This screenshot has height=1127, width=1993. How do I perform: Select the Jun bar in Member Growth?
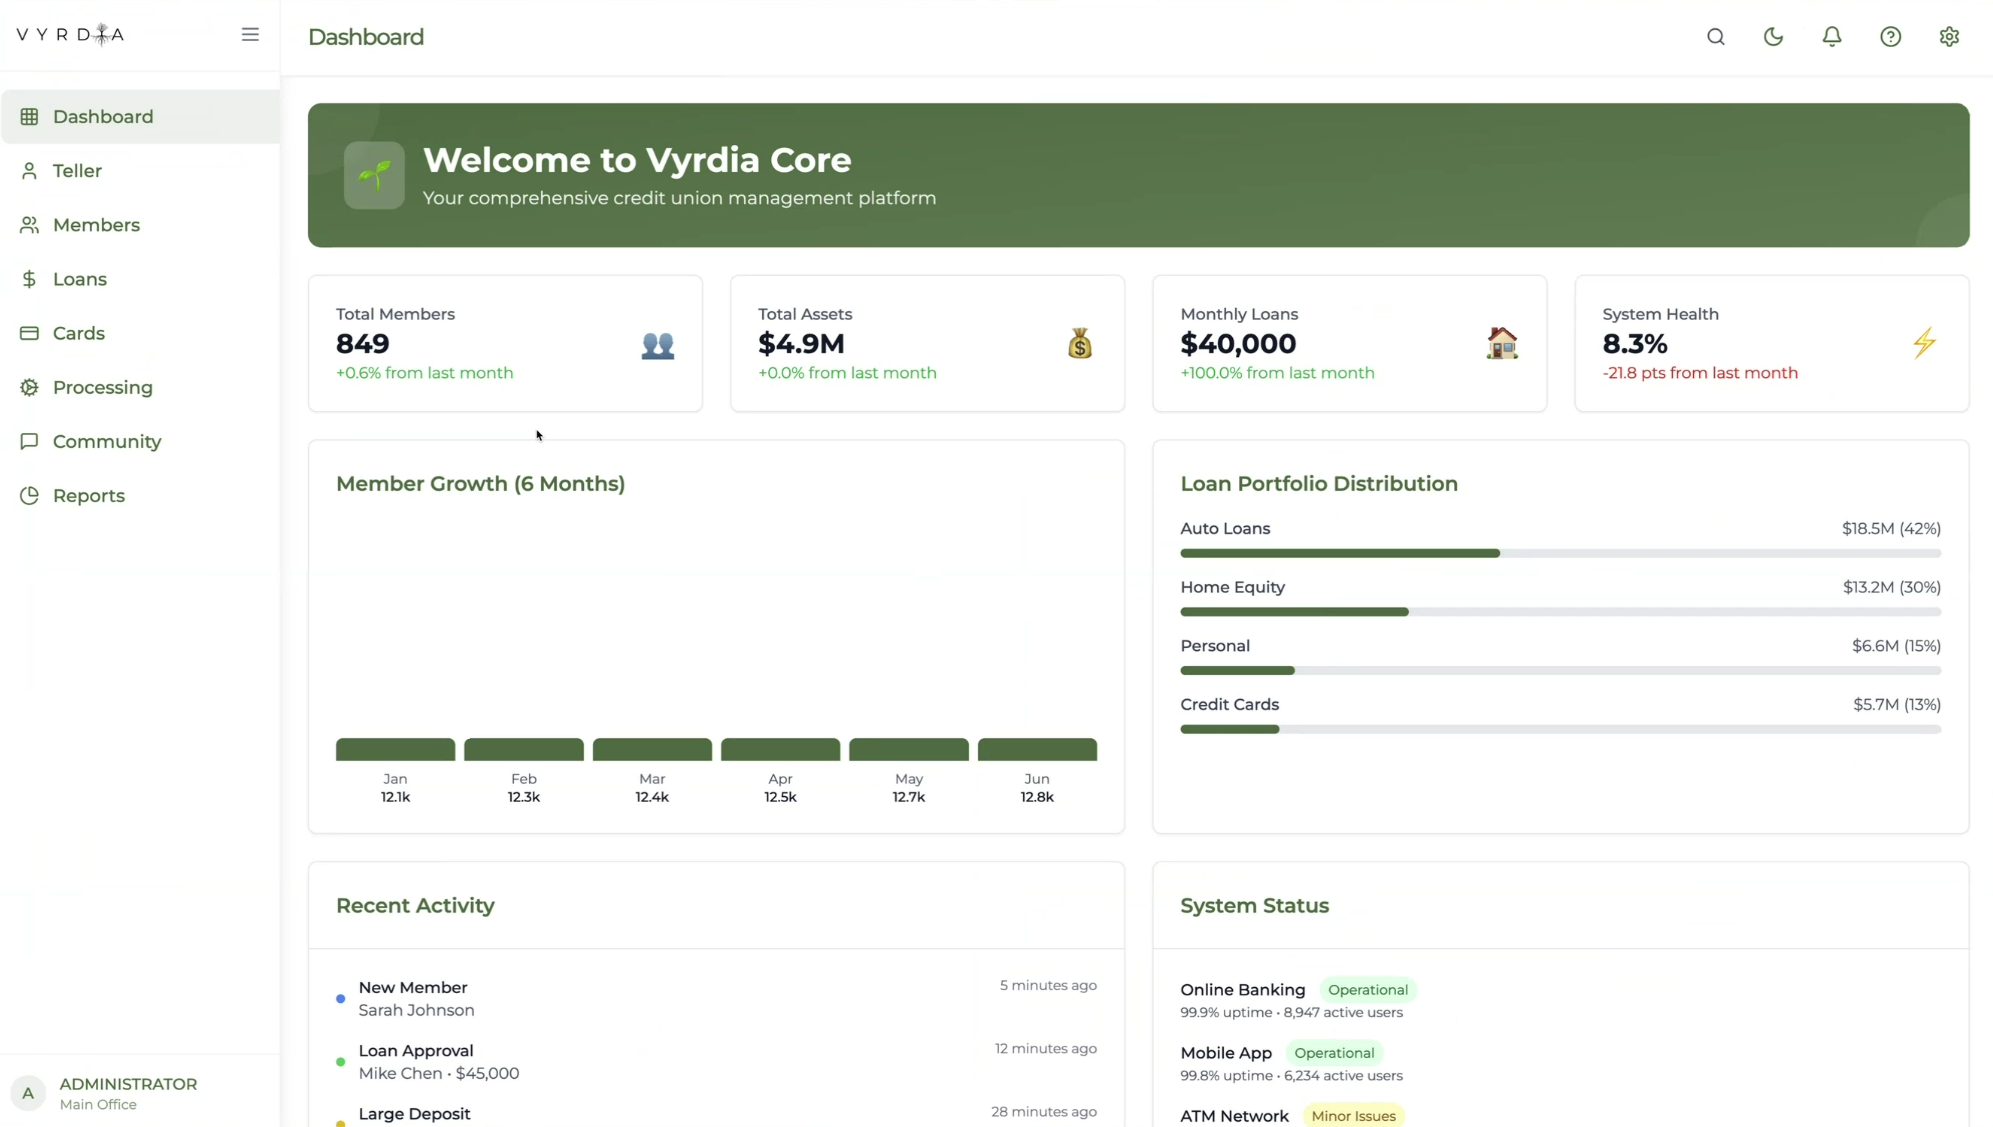coord(1036,749)
